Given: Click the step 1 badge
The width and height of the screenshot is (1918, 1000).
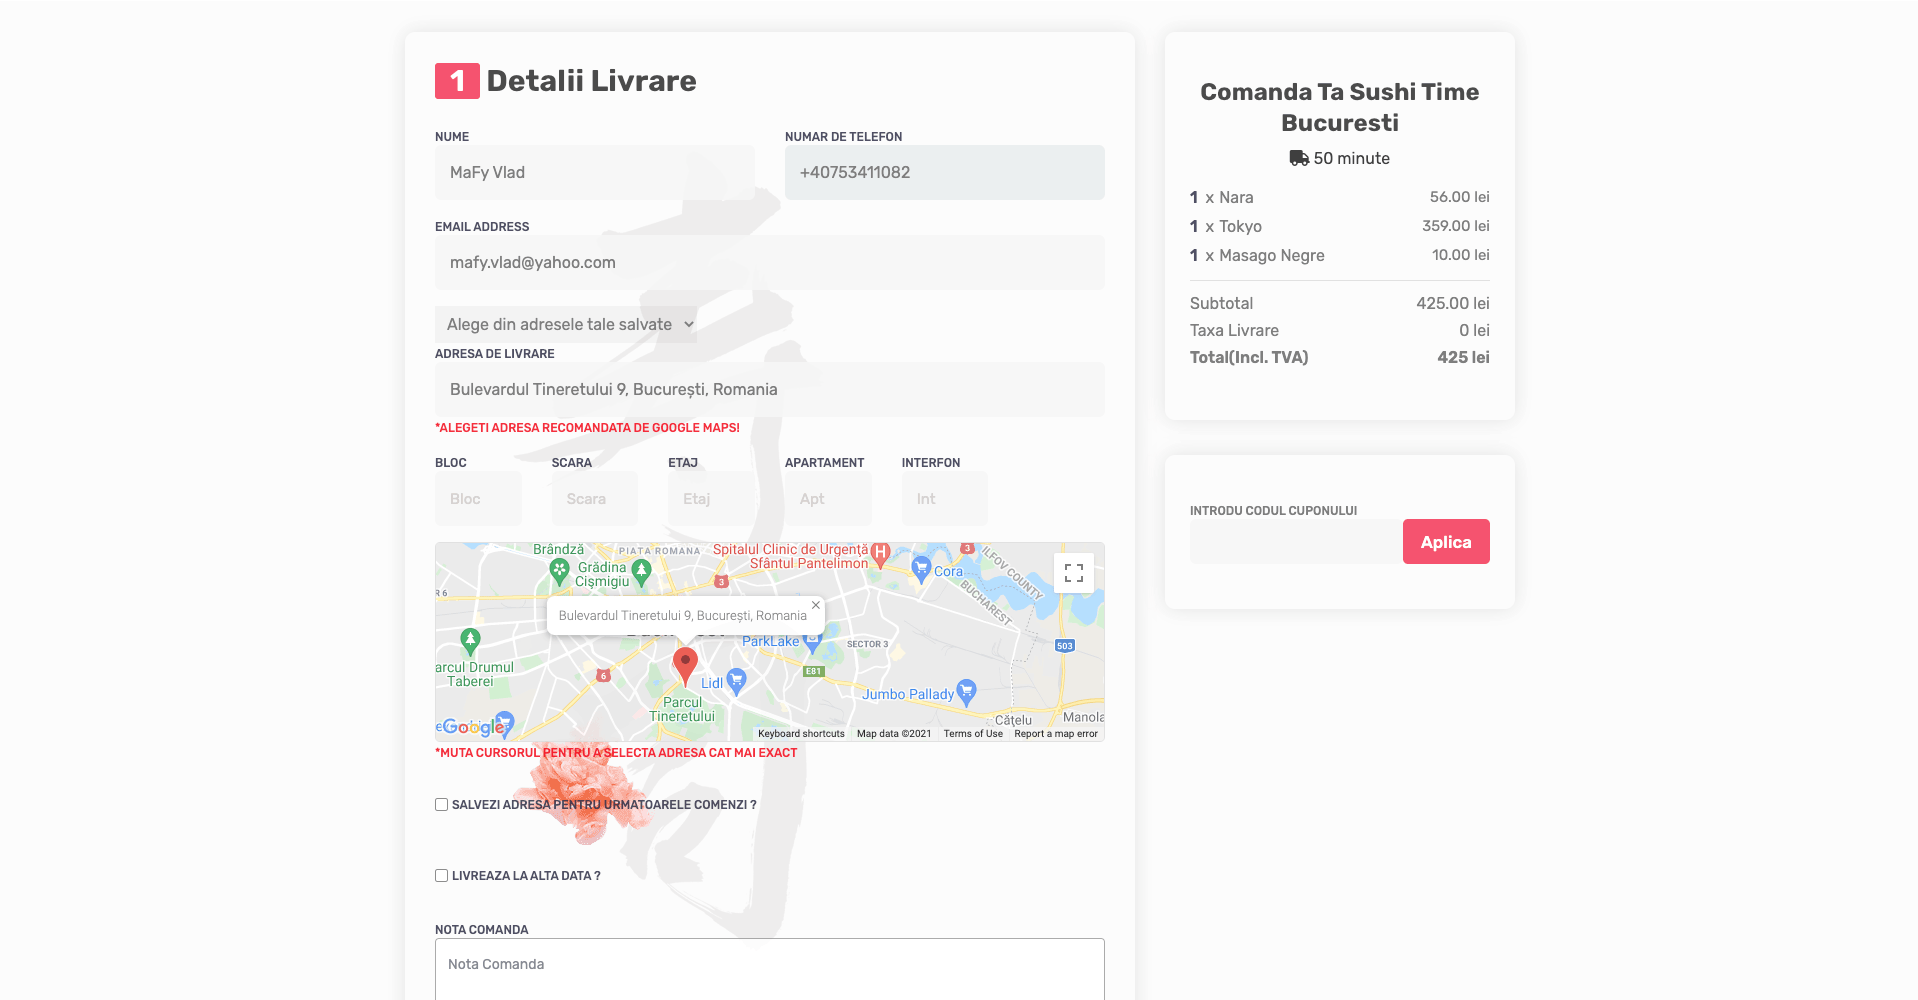Looking at the screenshot, I should point(457,81).
